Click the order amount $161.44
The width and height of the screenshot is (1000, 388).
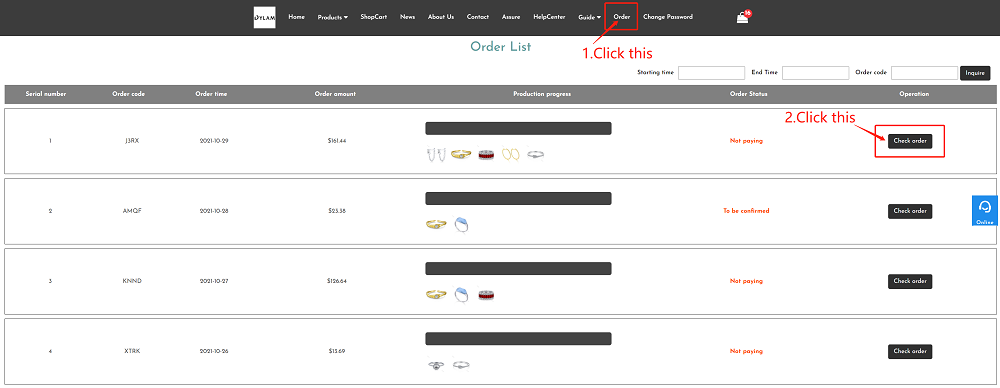pos(336,141)
